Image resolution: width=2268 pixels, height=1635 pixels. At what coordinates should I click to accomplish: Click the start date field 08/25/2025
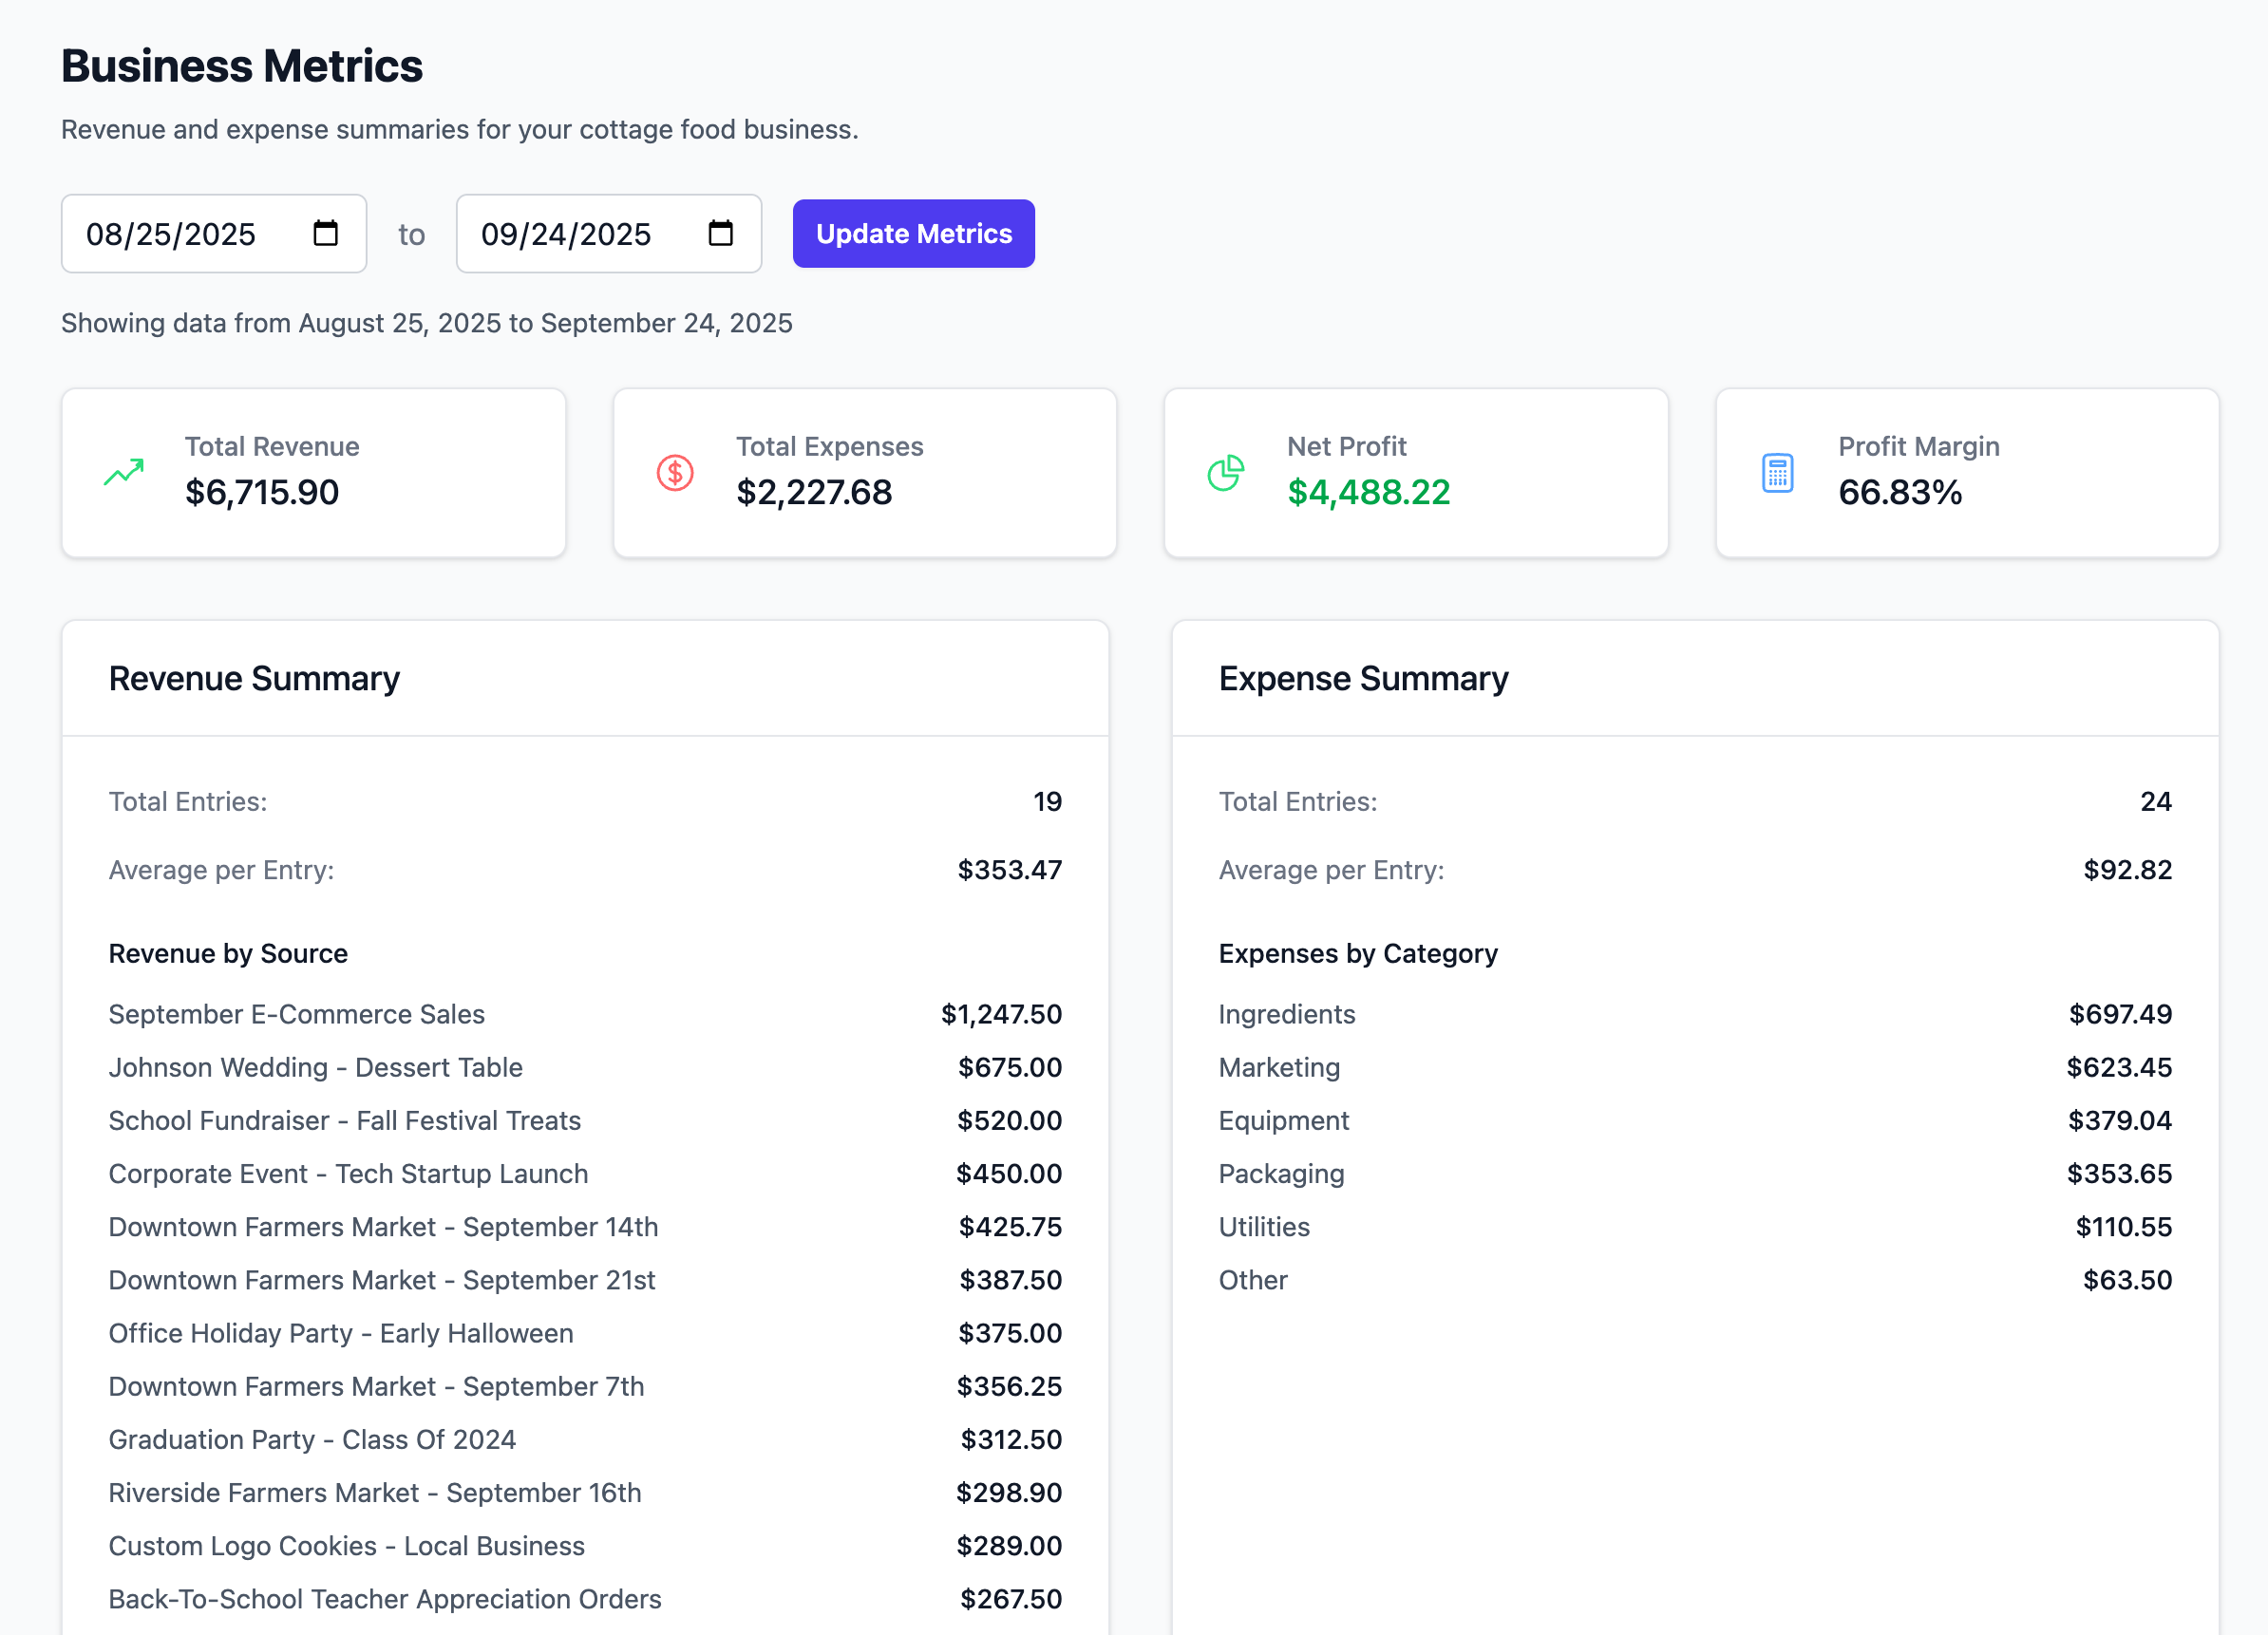pyautogui.click(x=171, y=234)
